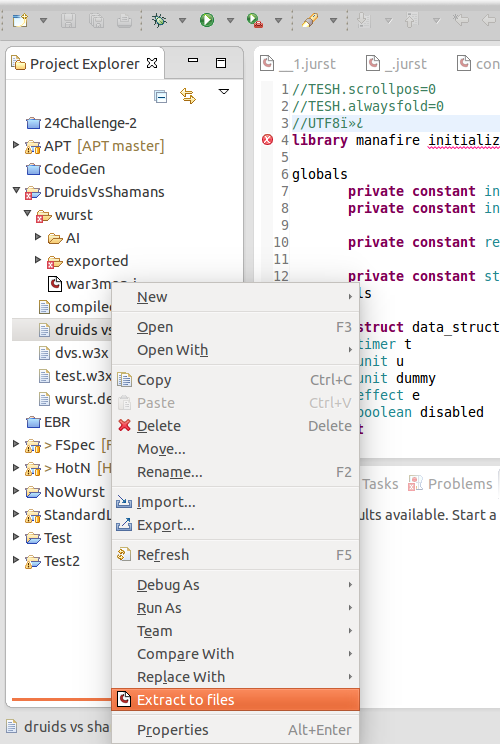Expand the APT project node
500x744 pixels.
(16, 145)
